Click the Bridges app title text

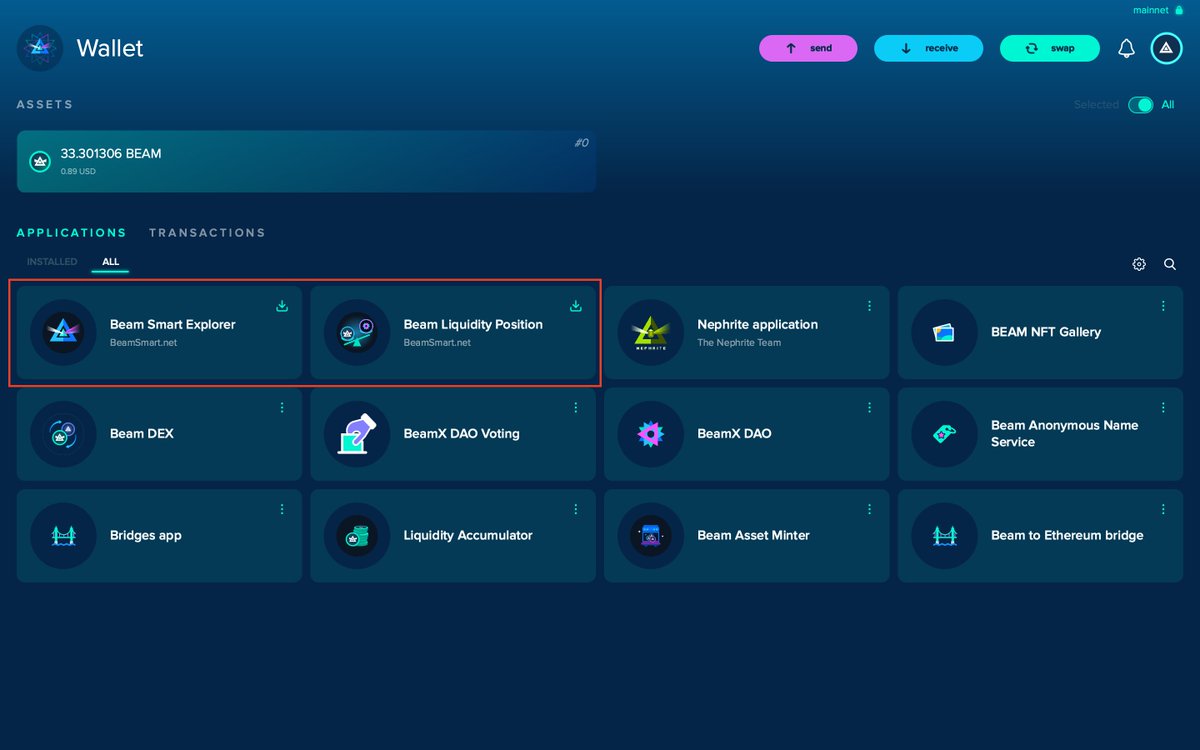tap(146, 536)
